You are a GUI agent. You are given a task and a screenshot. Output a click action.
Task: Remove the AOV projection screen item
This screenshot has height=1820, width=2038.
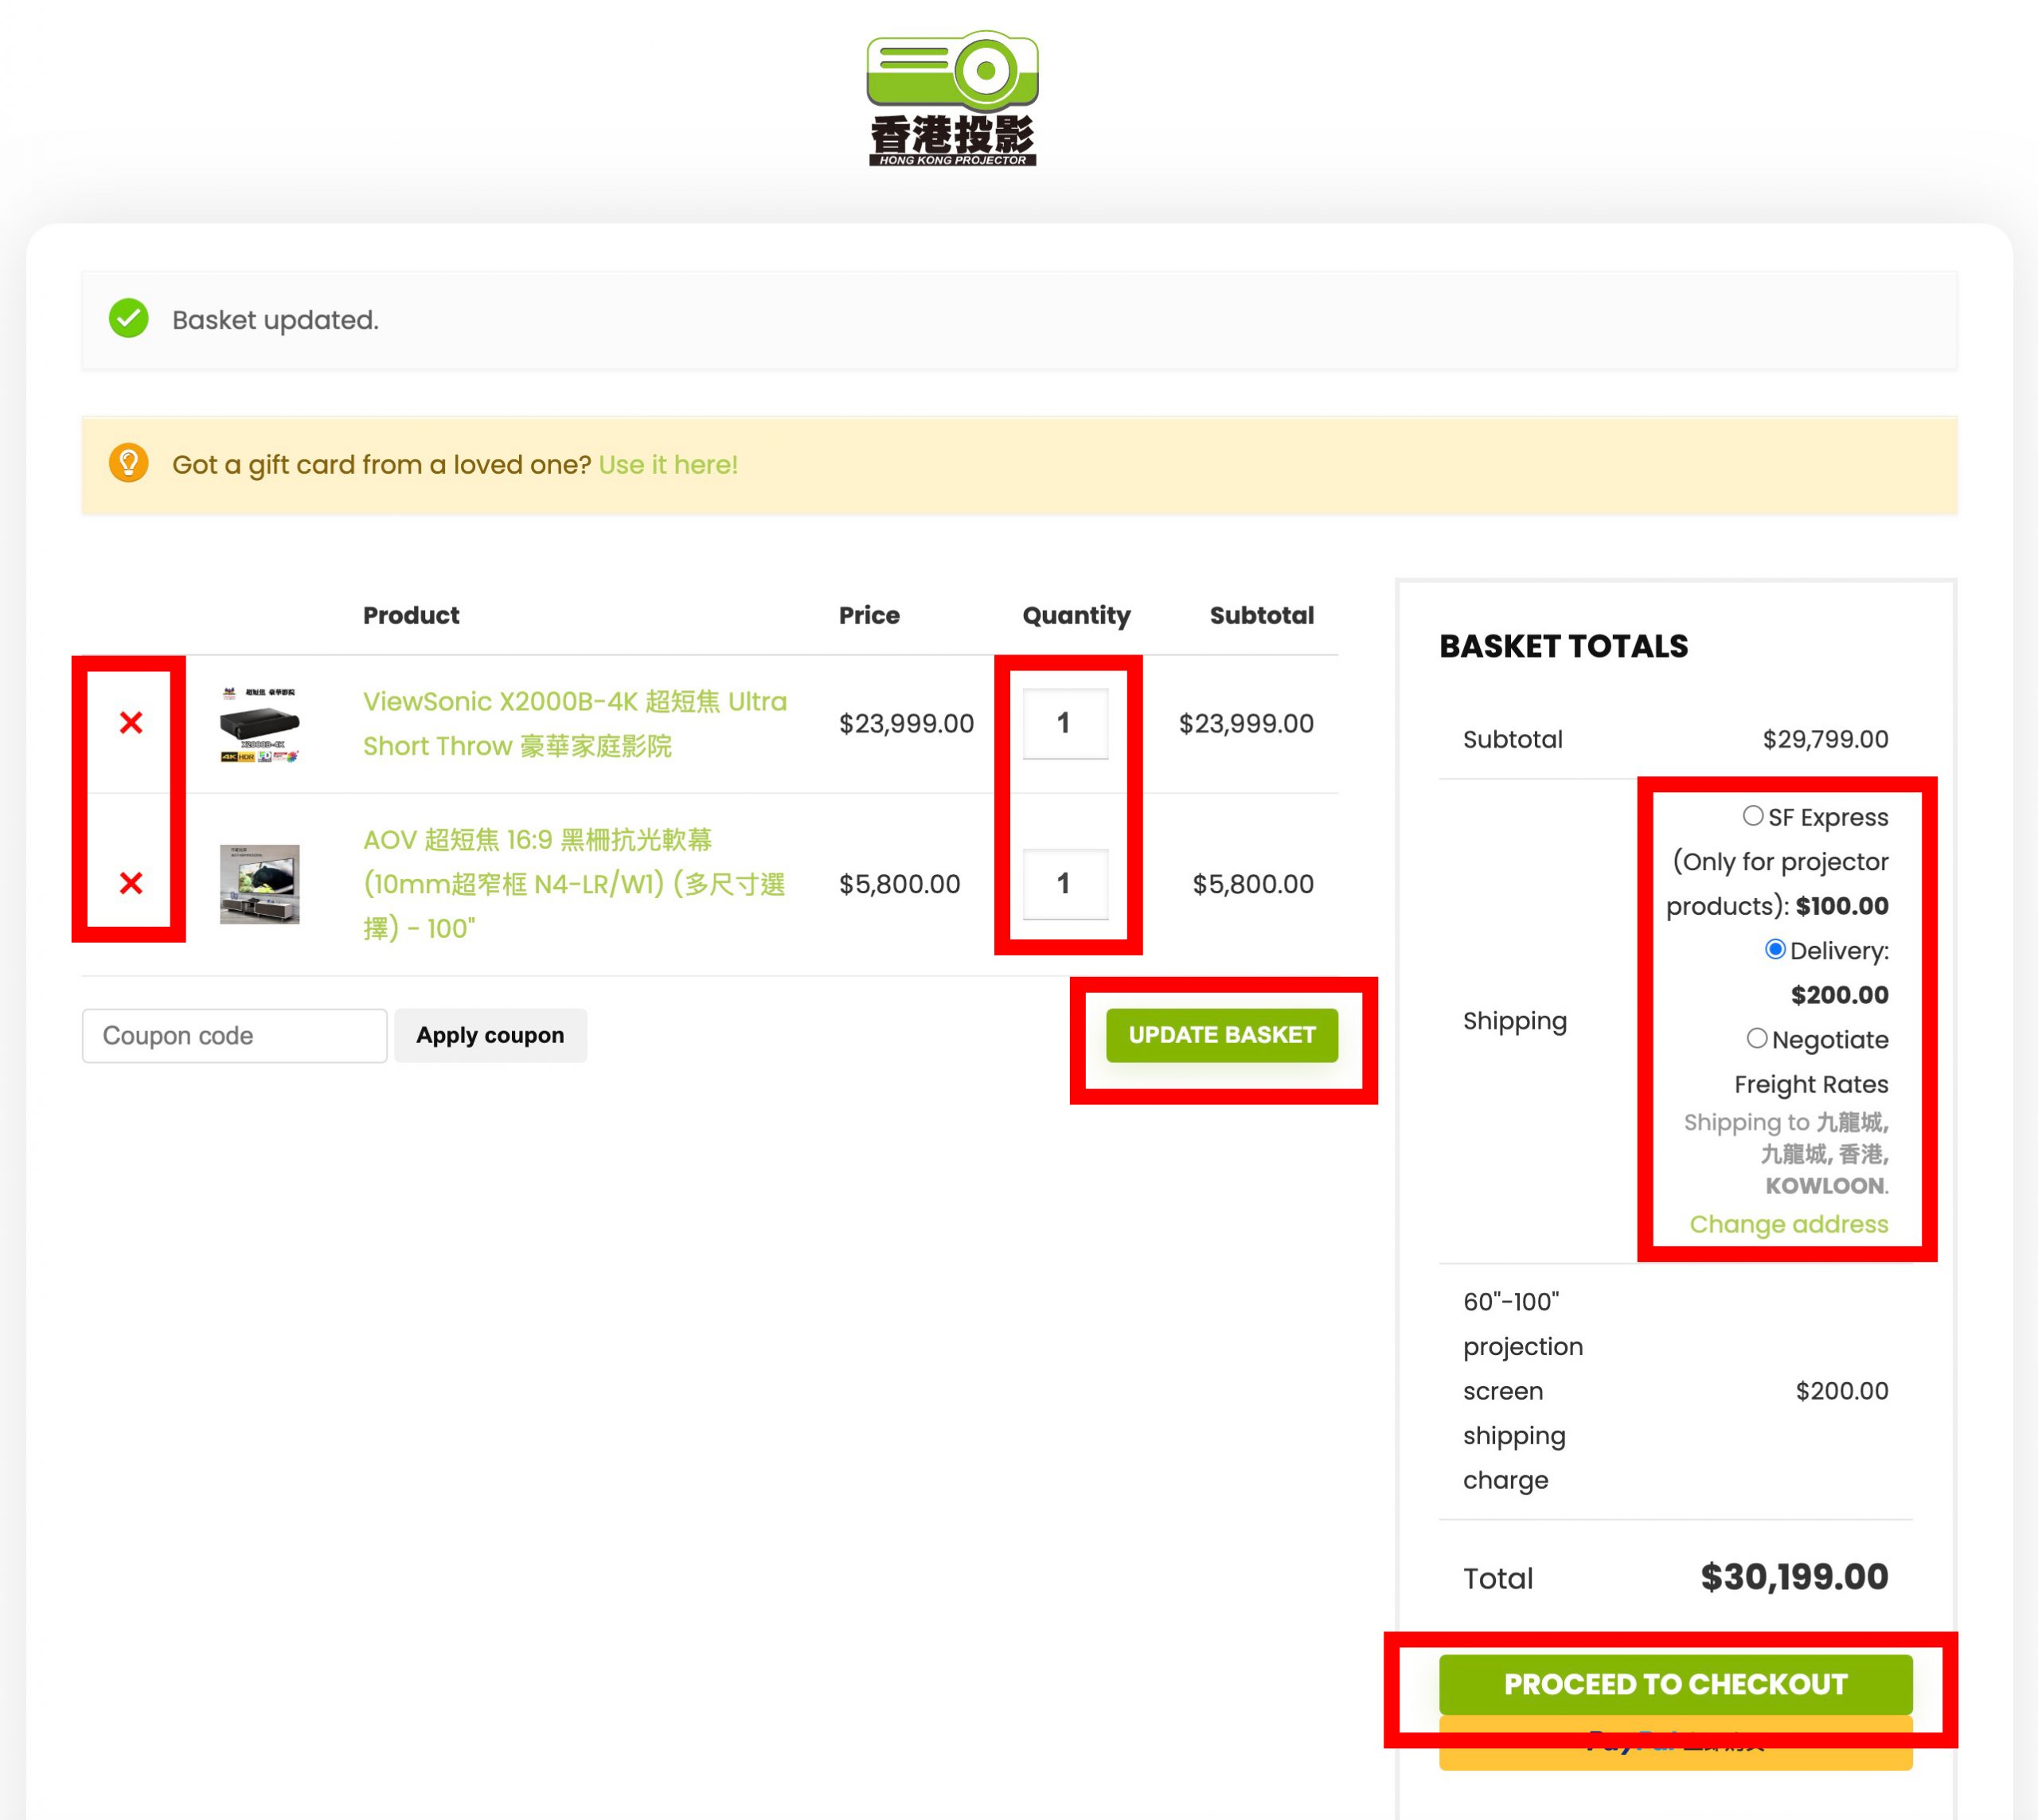pos(131,884)
